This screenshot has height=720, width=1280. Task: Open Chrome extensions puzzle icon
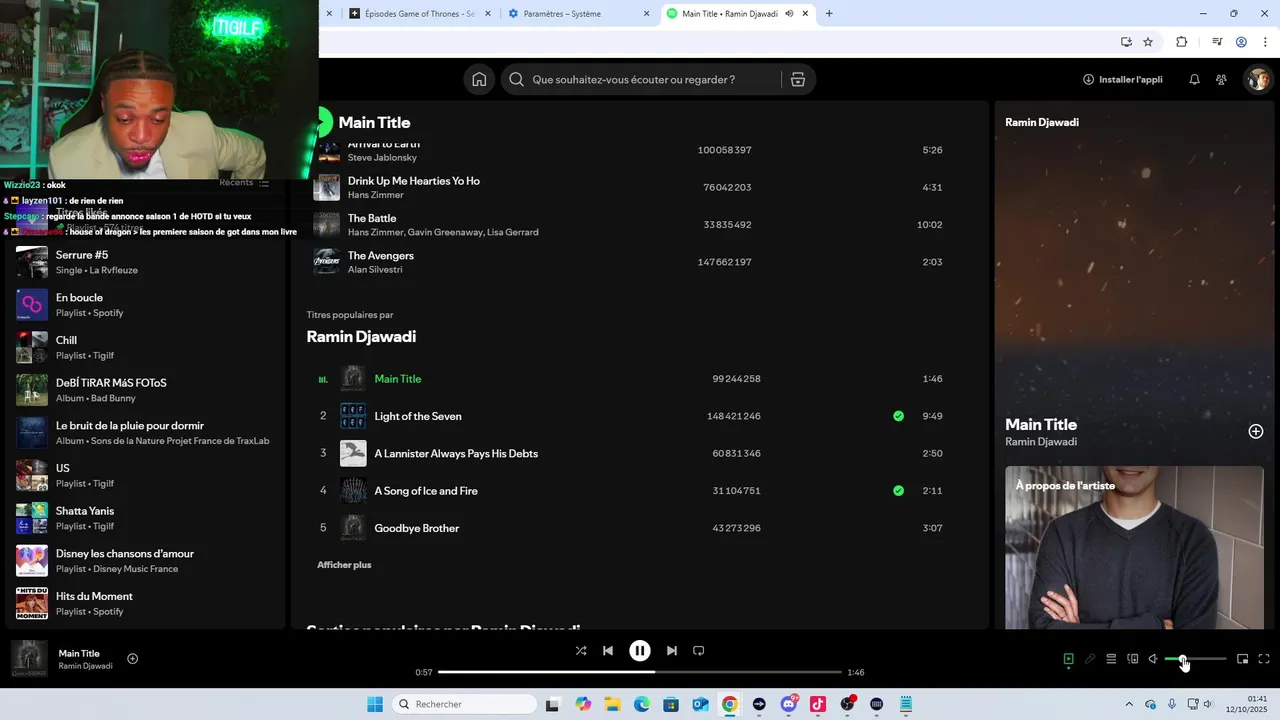pos(1182,42)
